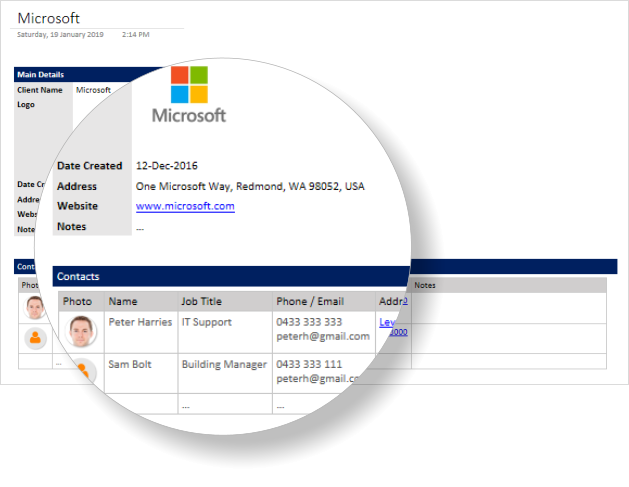Screen dimensions: 629x487
Task: Click the Peter Harries name cell
Action: 140,322
